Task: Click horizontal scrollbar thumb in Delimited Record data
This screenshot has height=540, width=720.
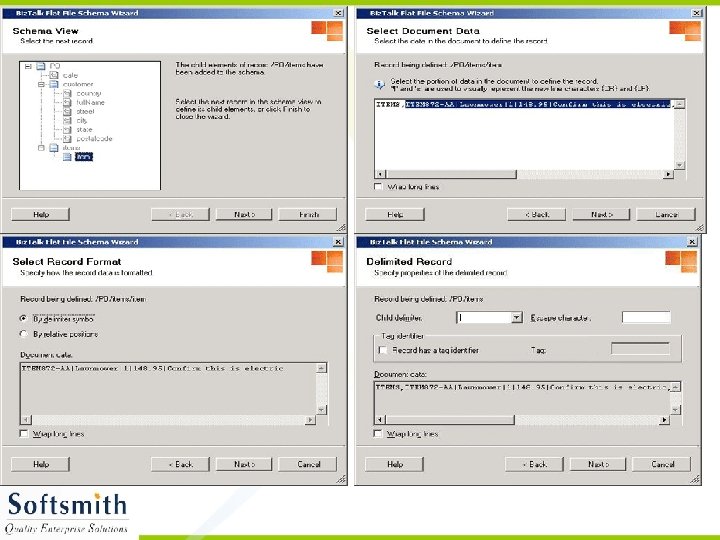Action: (450, 419)
